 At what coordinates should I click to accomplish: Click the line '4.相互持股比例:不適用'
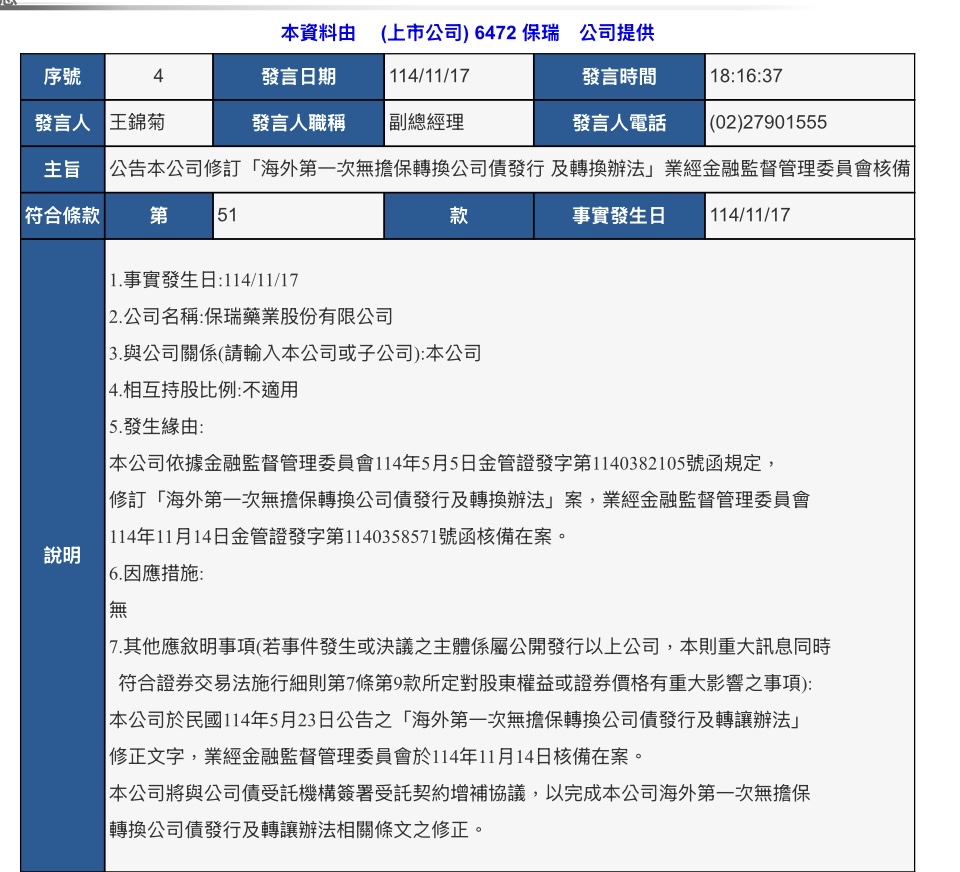pyautogui.click(x=204, y=390)
